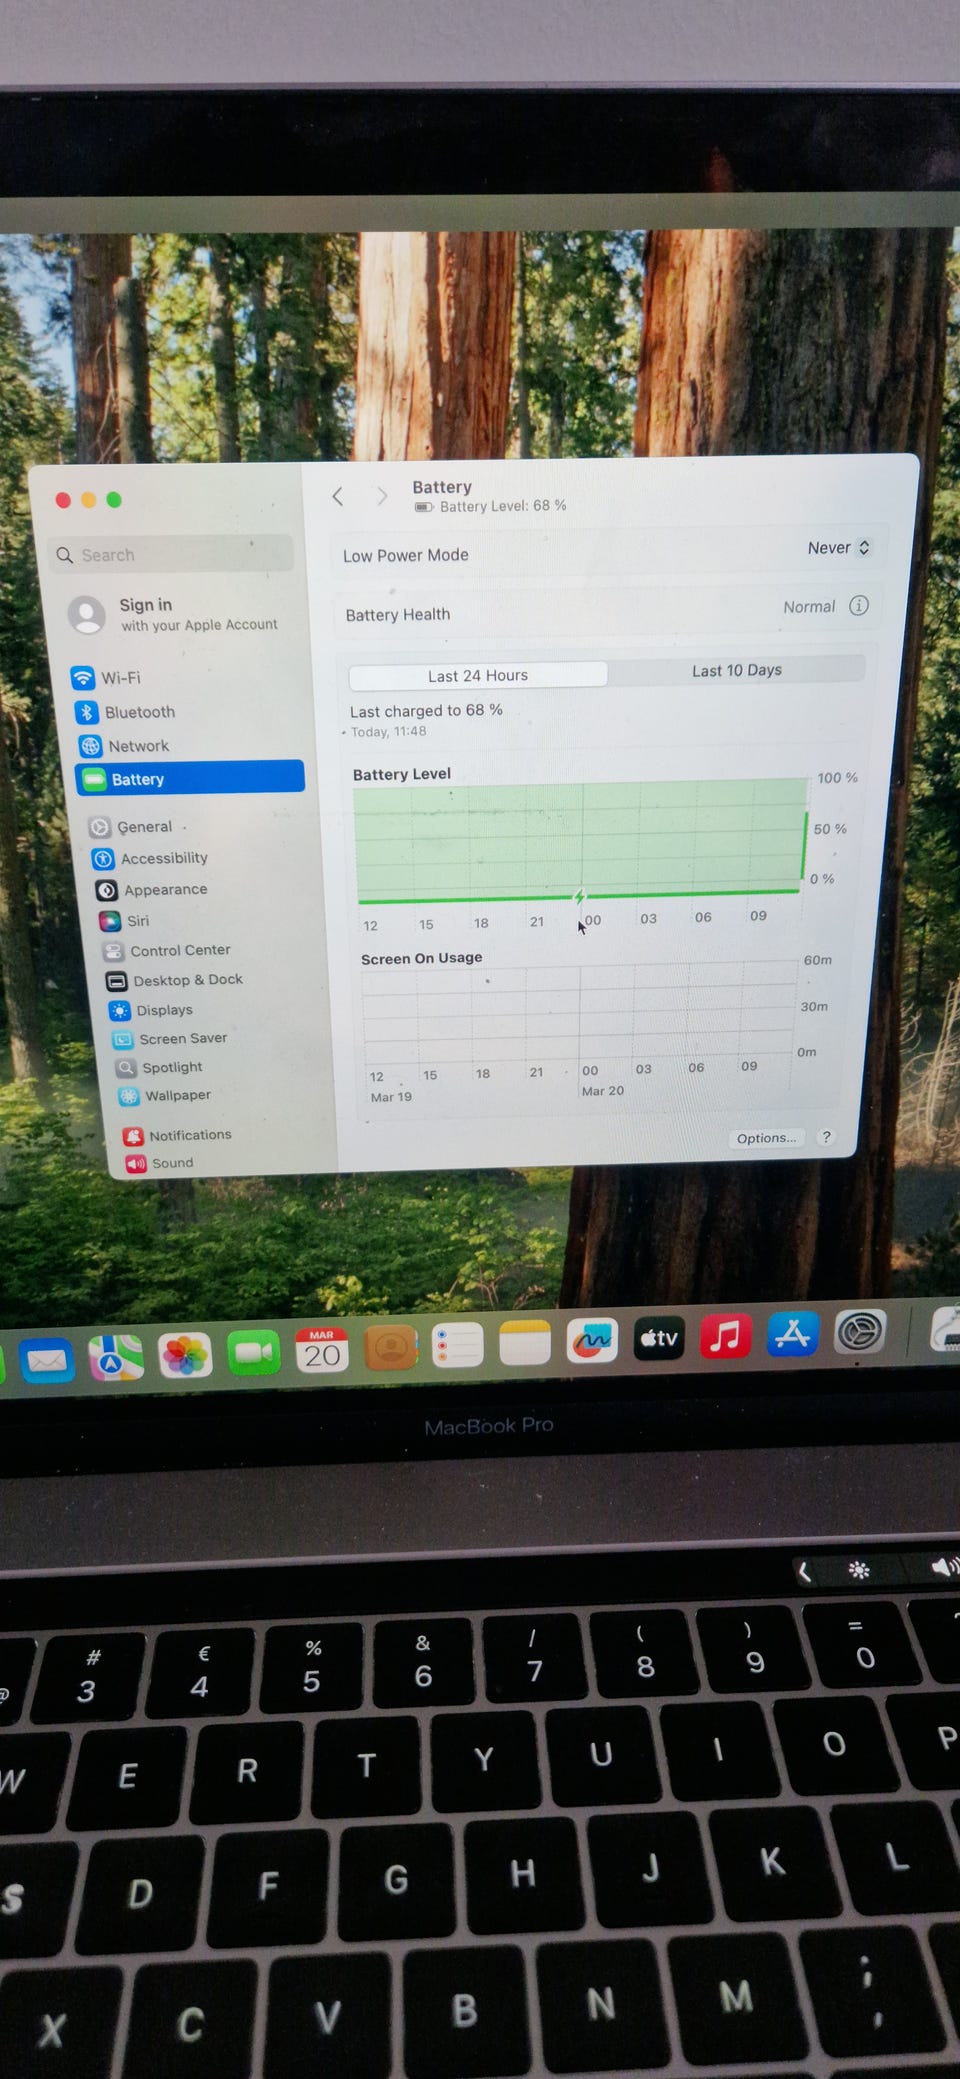Open Bluetooth settings in sidebar
Image resolution: width=960 pixels, height=2079 pixels.
[x=126, y=712]
